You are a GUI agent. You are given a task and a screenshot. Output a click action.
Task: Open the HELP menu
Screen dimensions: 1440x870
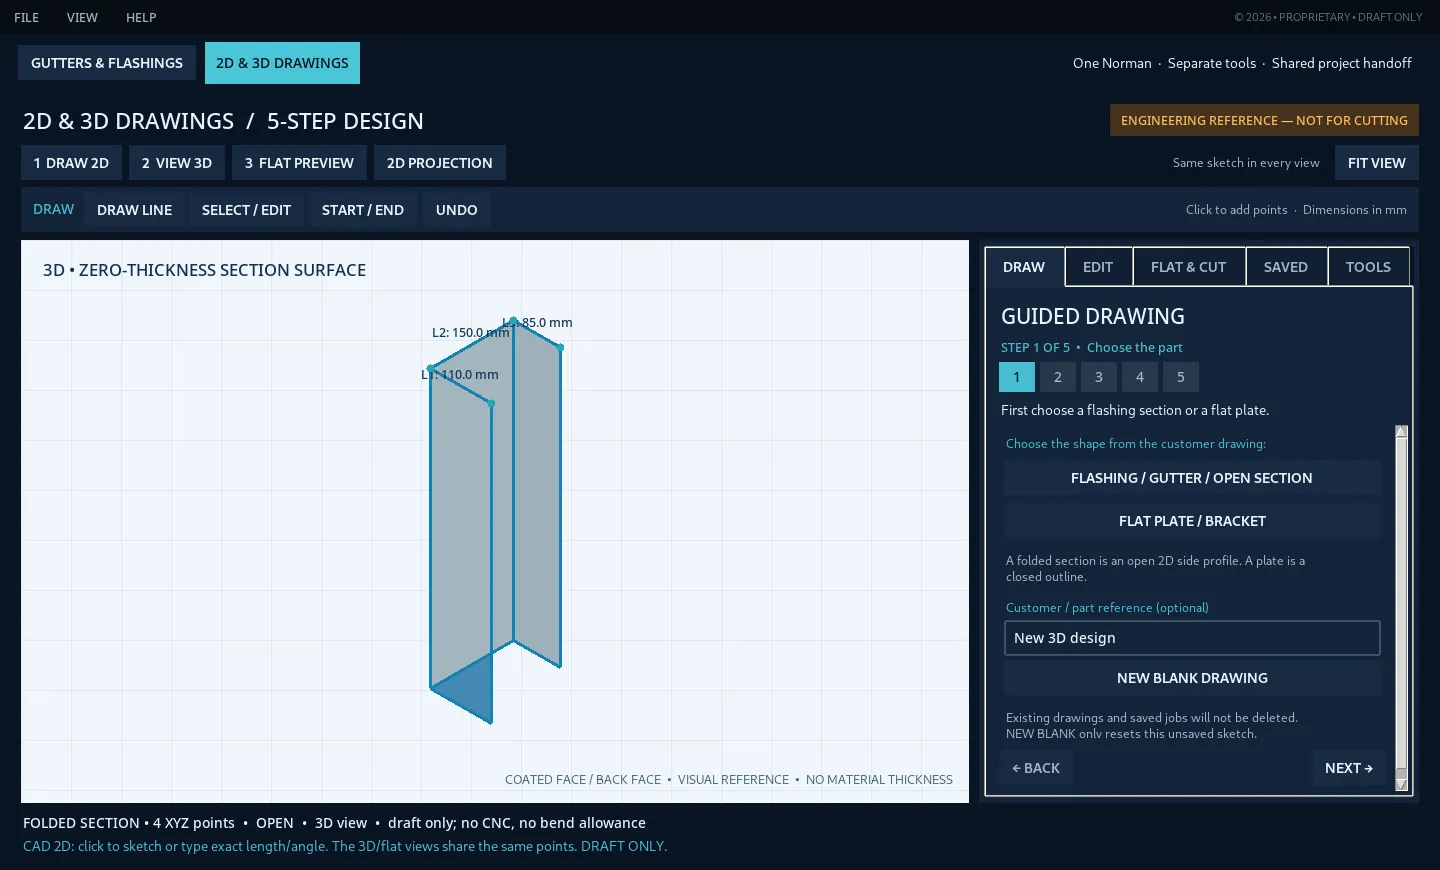point(141,17)
